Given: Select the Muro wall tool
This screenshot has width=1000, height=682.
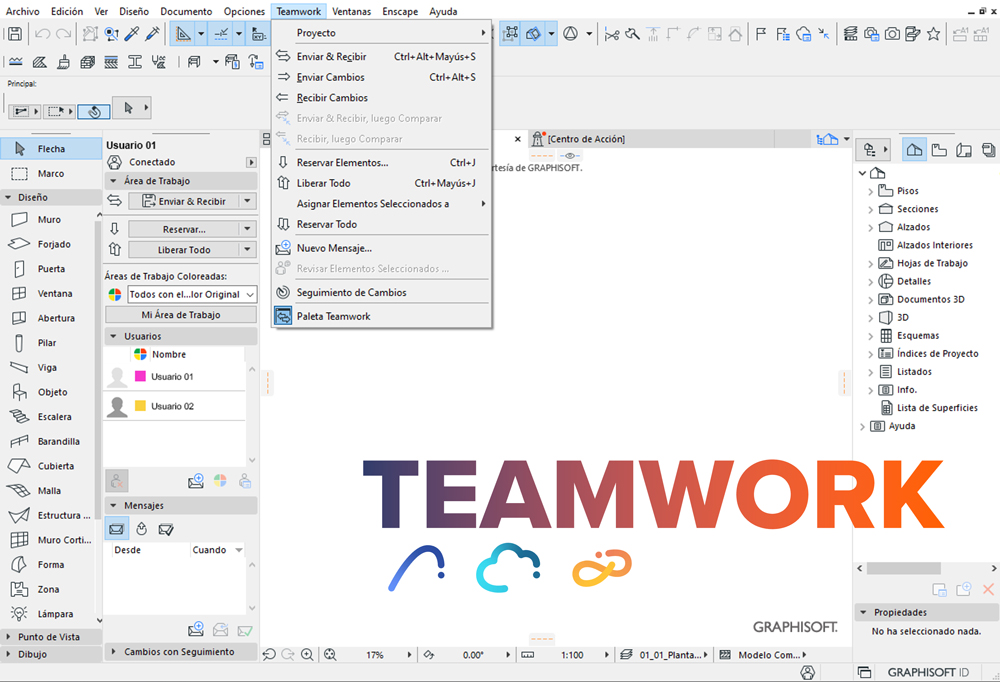Looking at the screenshot, I should 48,220.
